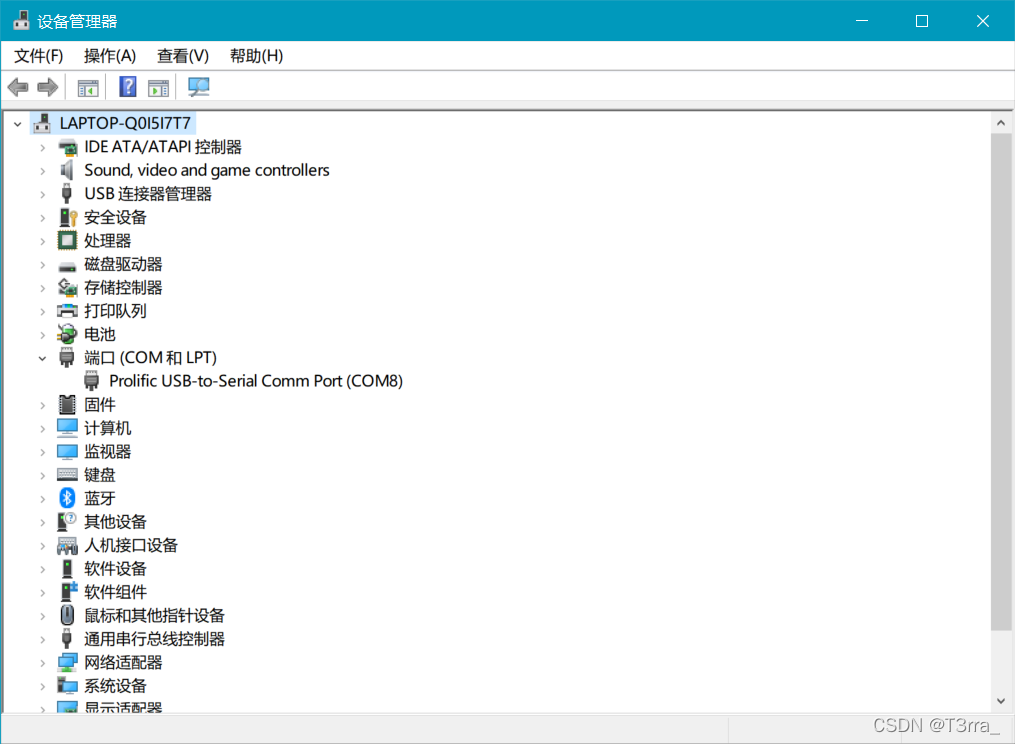Click the vertical scrollbar thumb

pos(1001,382)
